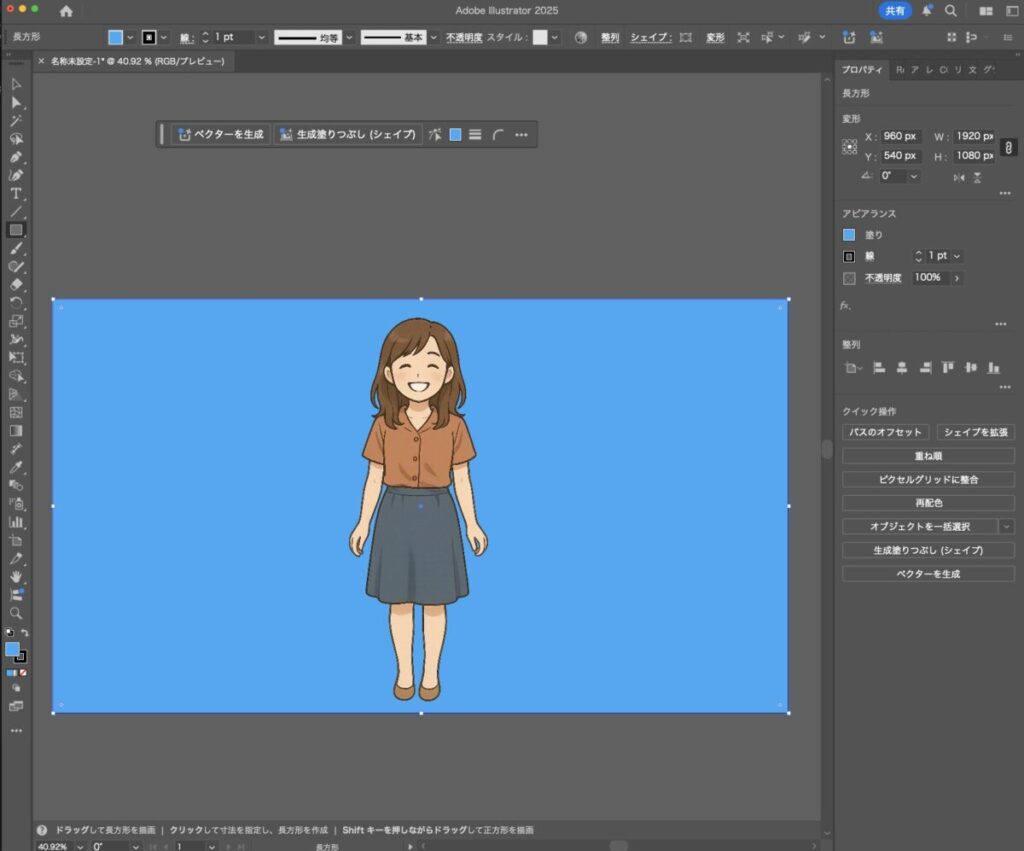
Task: Open search from the title bar
Action: [x=951, y=11]
